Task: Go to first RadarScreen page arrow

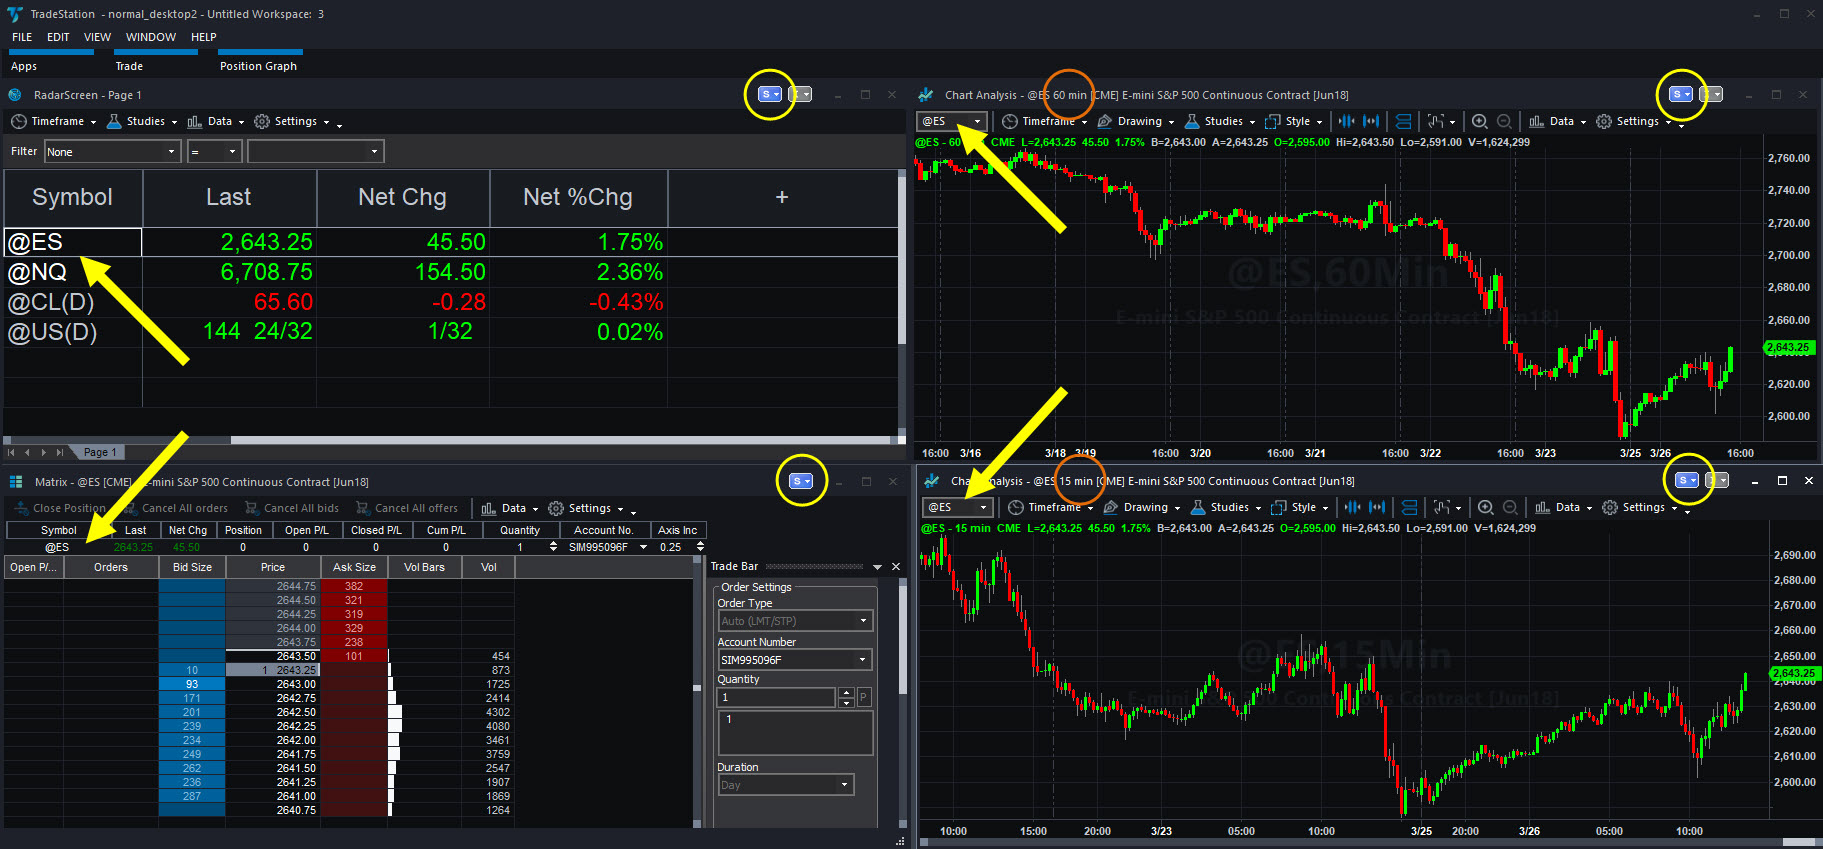Action: [11, 452]
